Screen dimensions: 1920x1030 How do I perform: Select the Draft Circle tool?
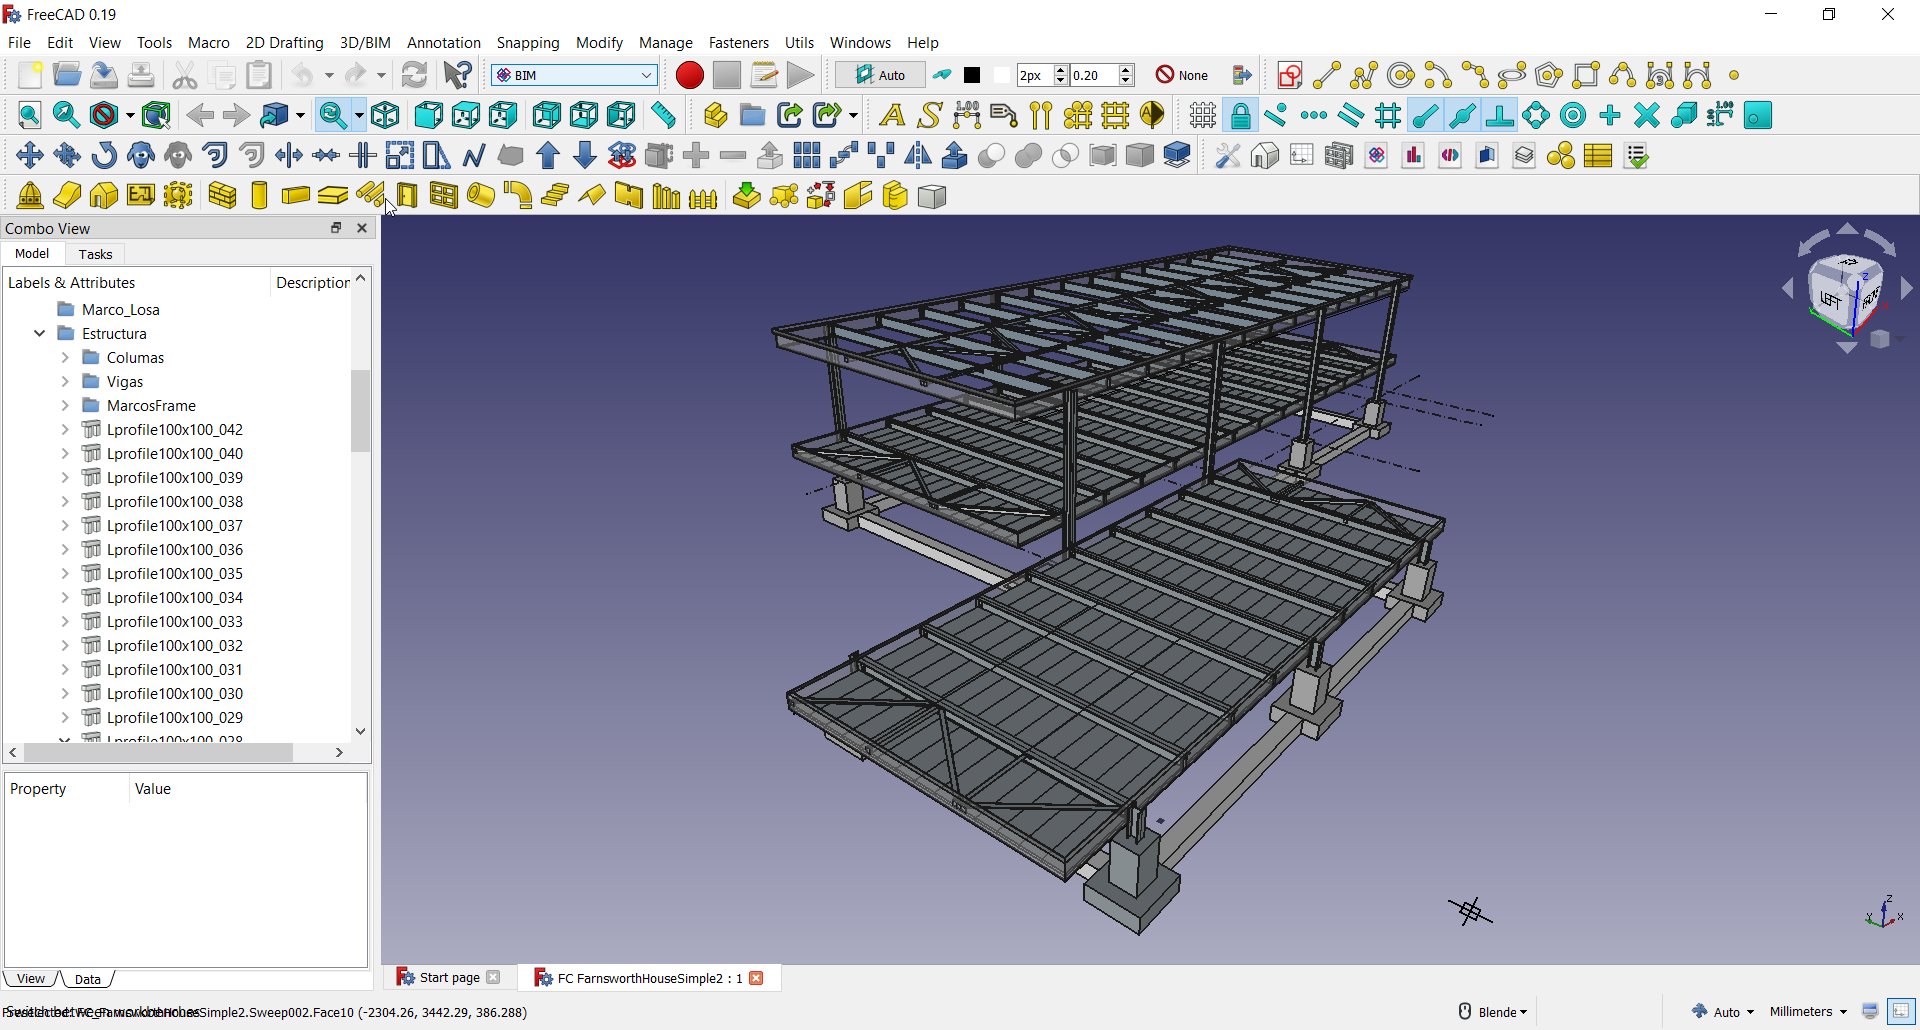coord(1401,75)
